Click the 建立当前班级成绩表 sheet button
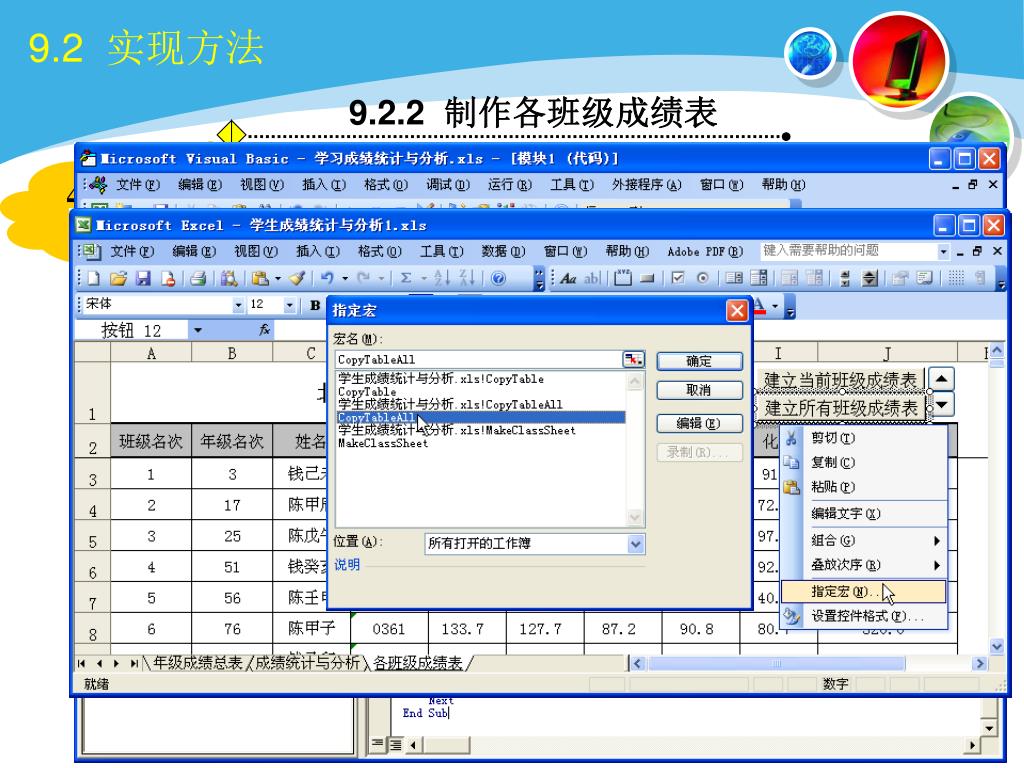The height and width of the screenshot is (768, 1024). click(x=840, y=380)
